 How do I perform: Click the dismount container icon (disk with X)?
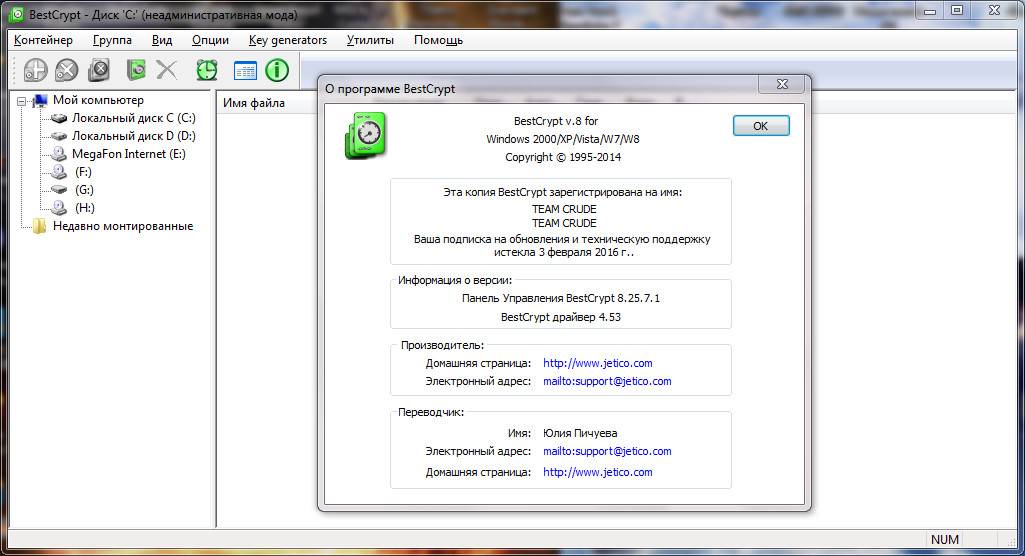[x=67, y=70]
